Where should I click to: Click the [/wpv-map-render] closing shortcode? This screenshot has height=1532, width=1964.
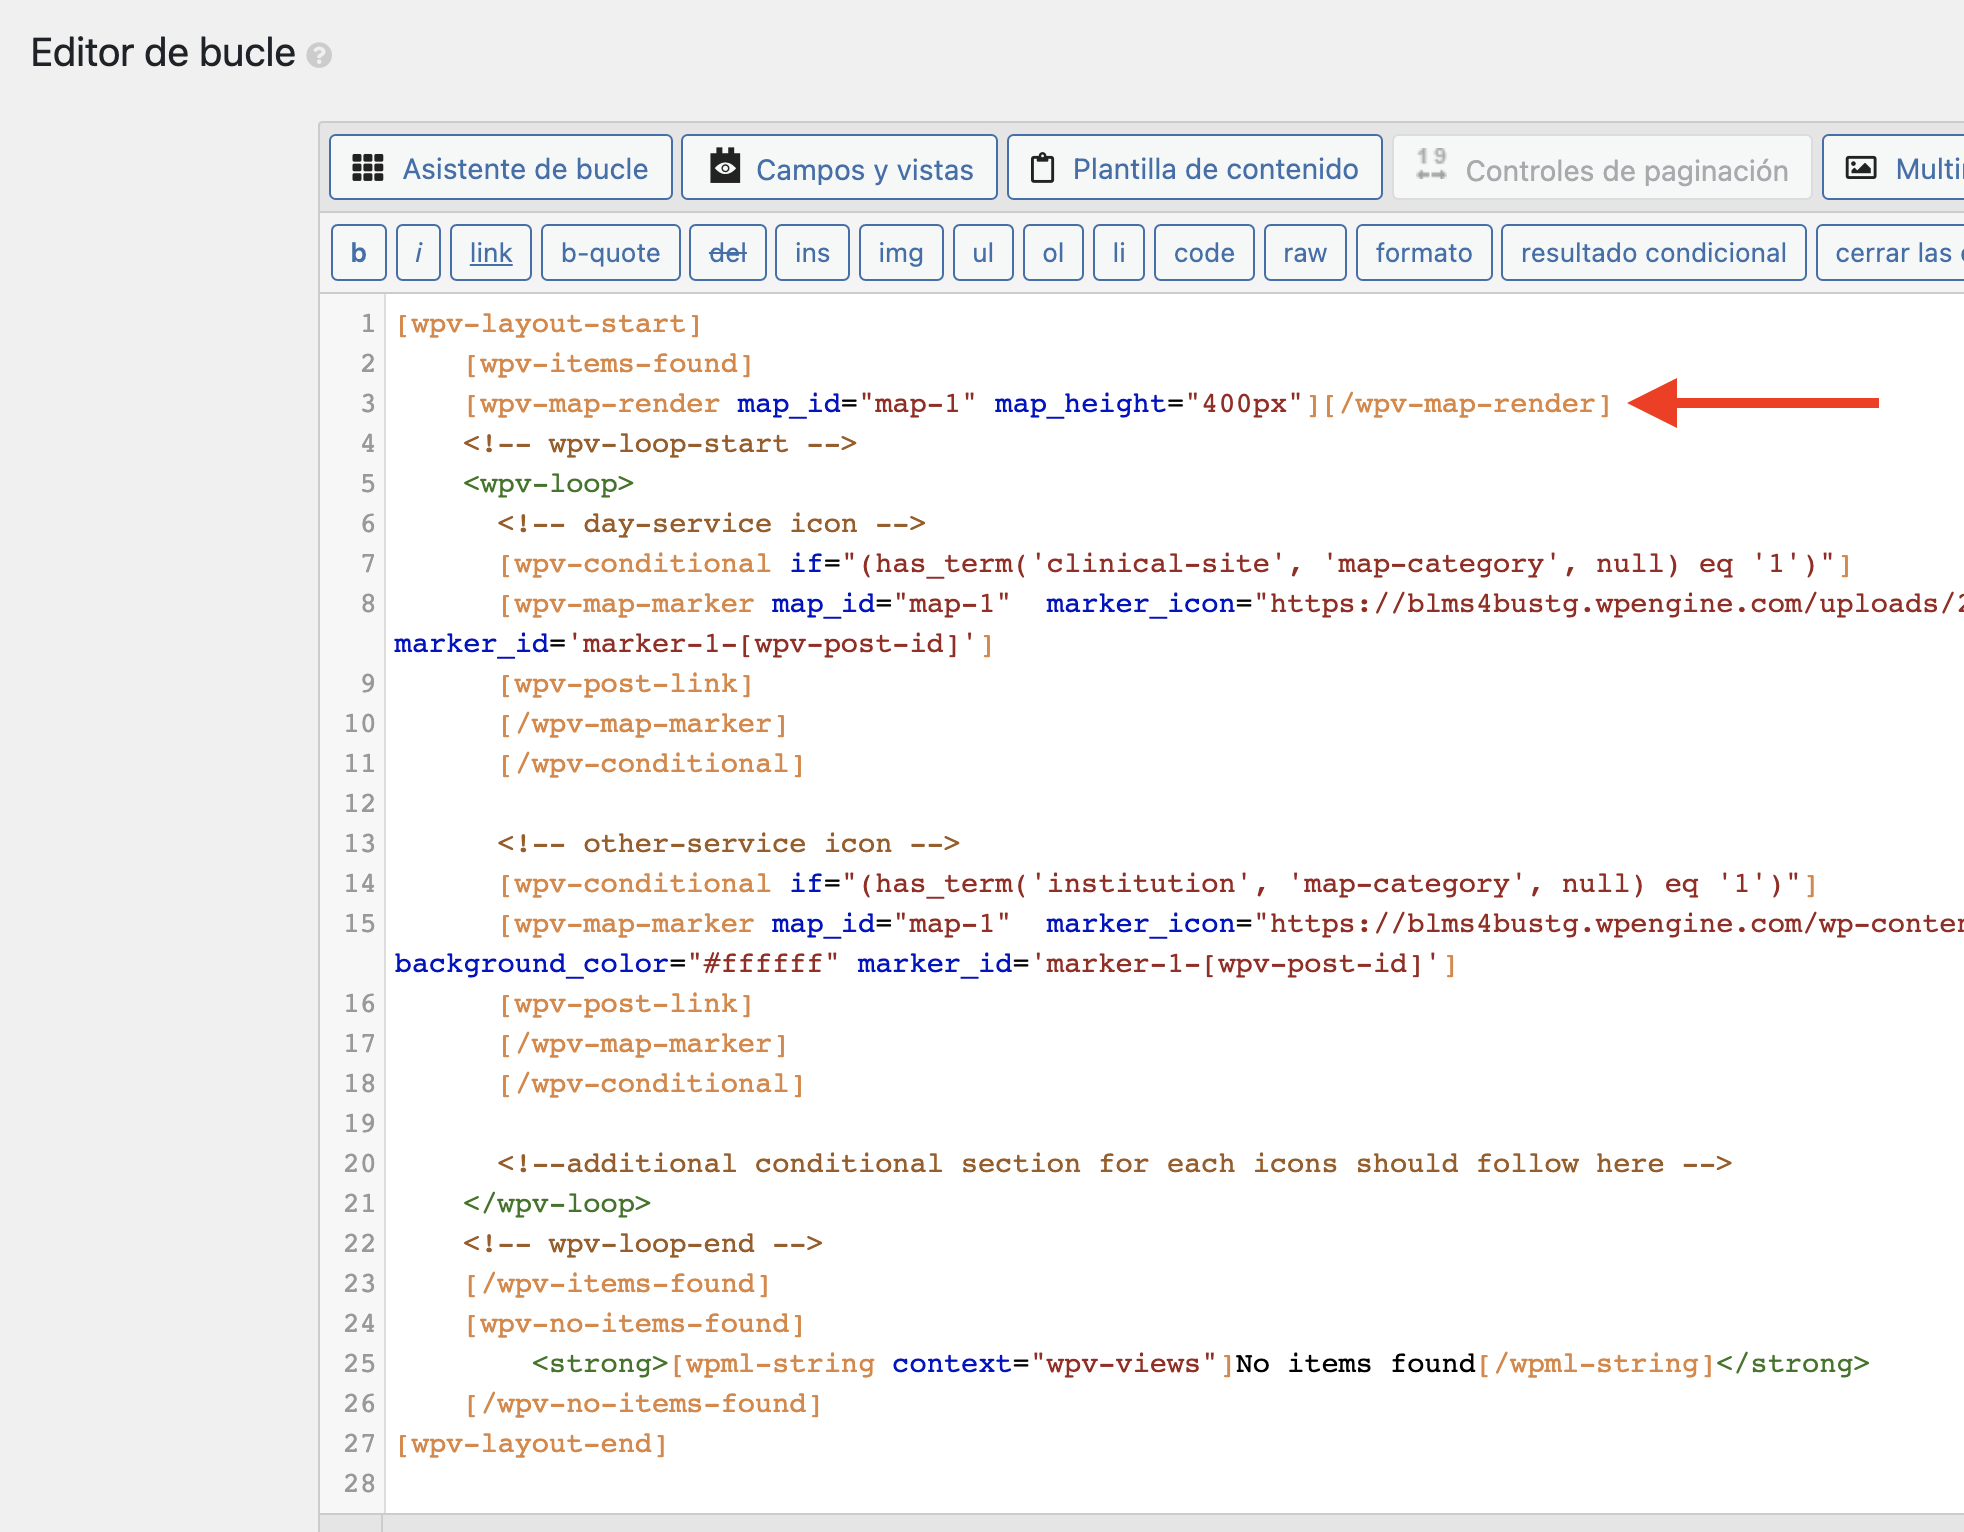1467,404
